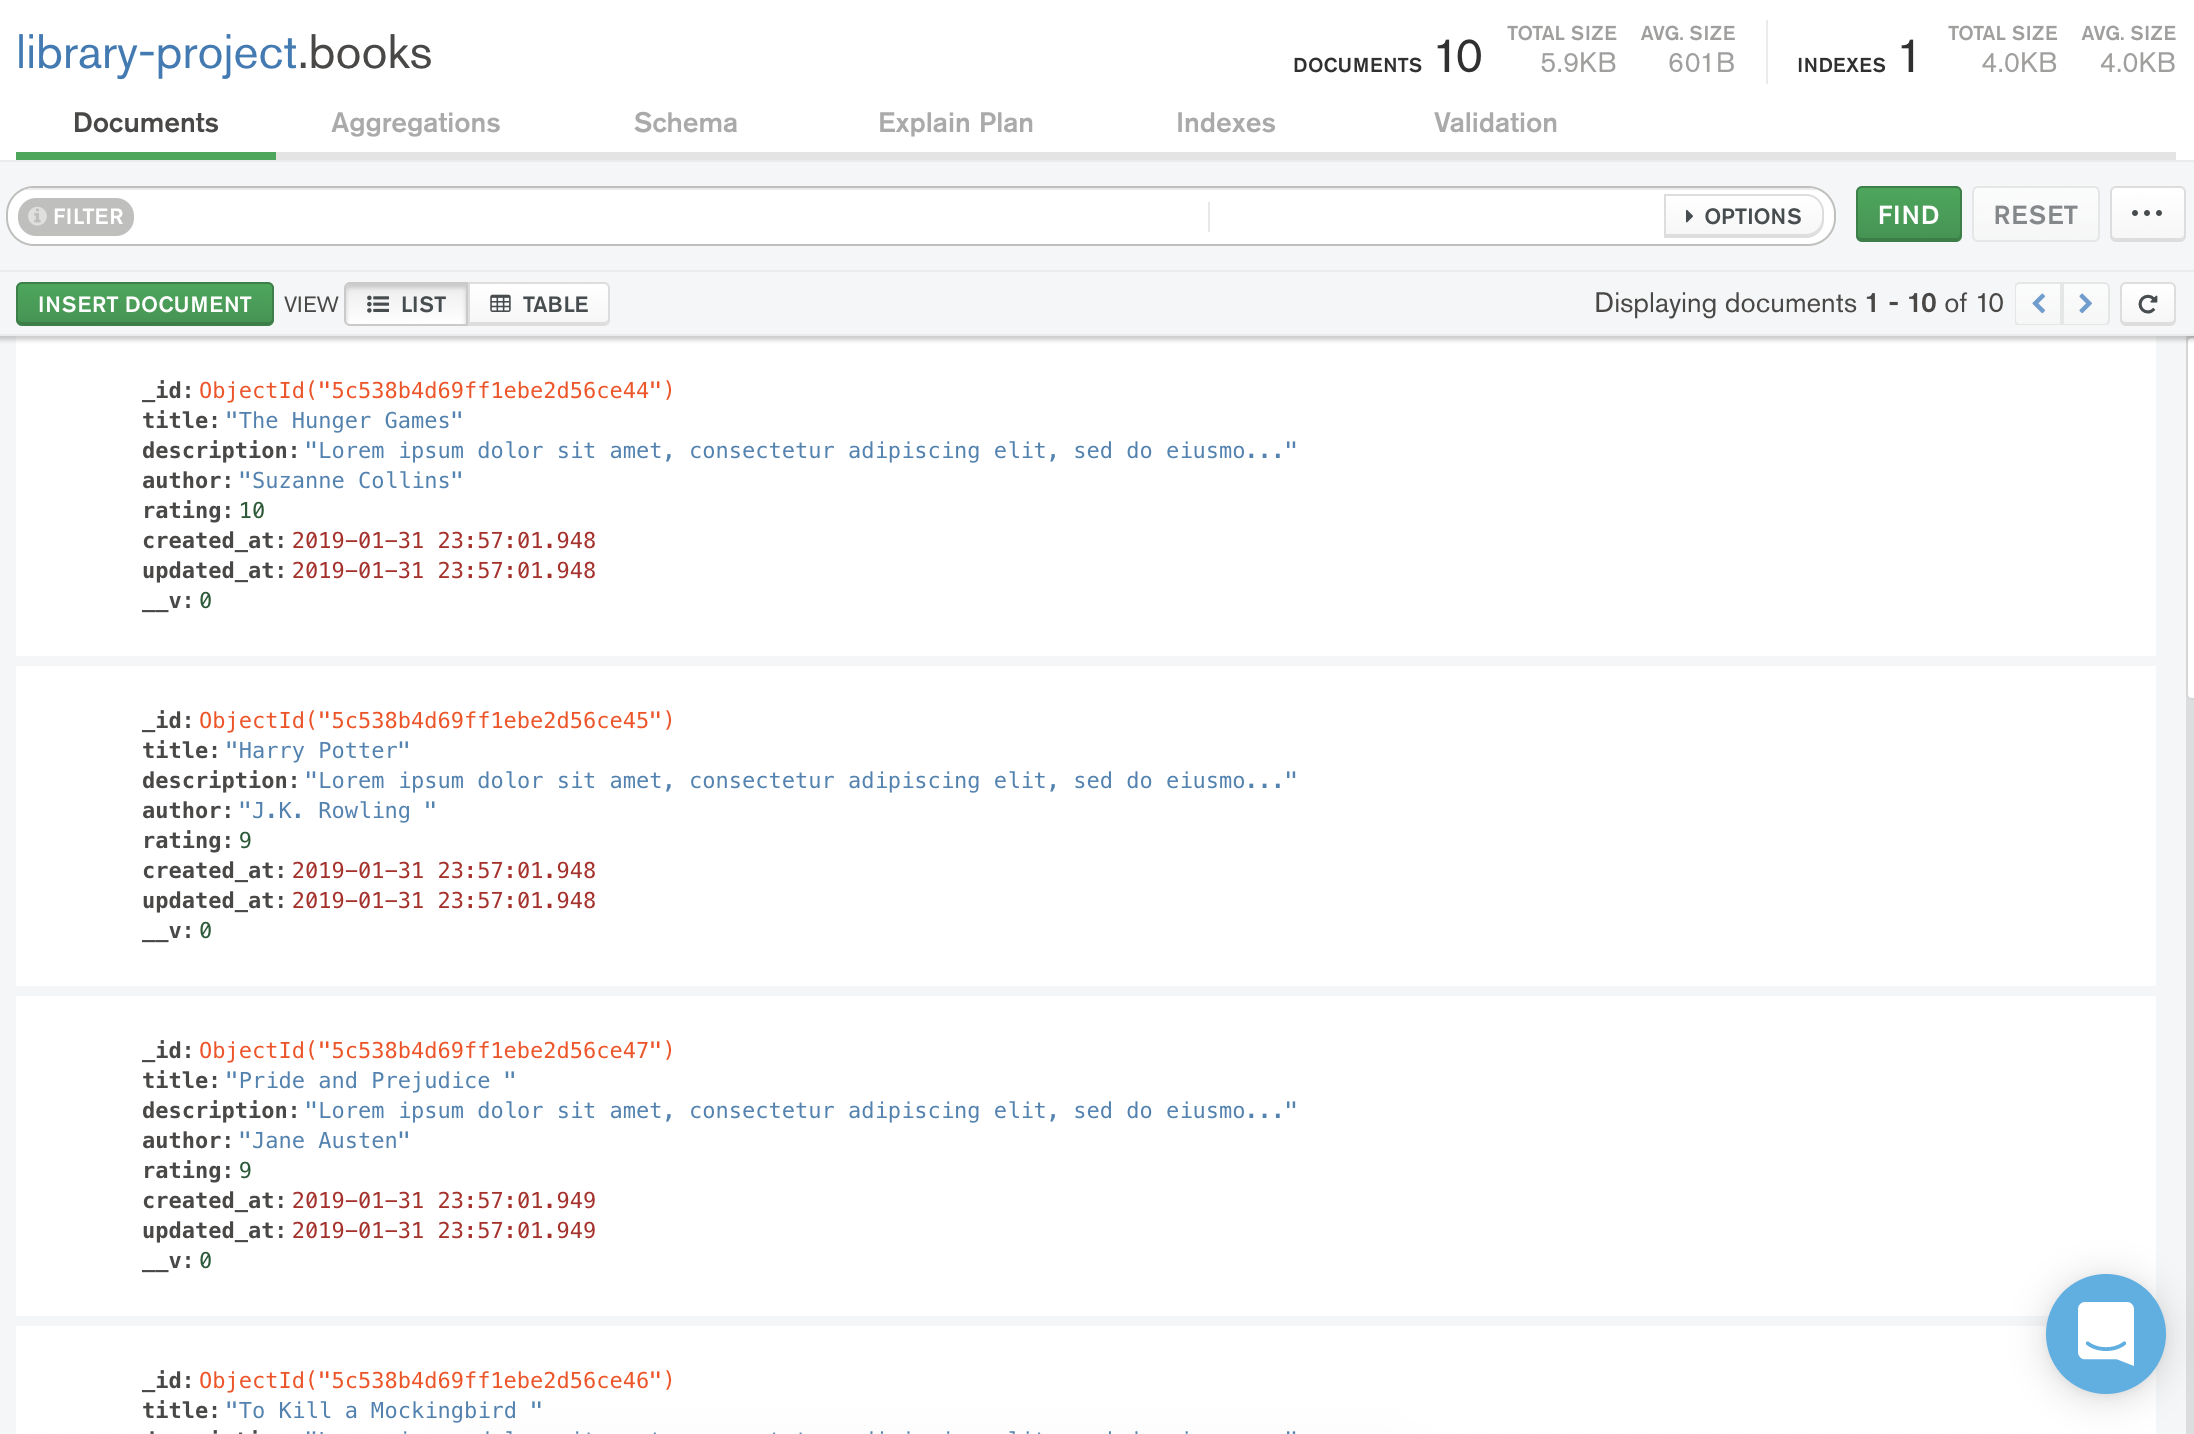Open the Validation tab
Image resolution: width=2194 pixels, height=1434 pixels.
coord(1495,123)
